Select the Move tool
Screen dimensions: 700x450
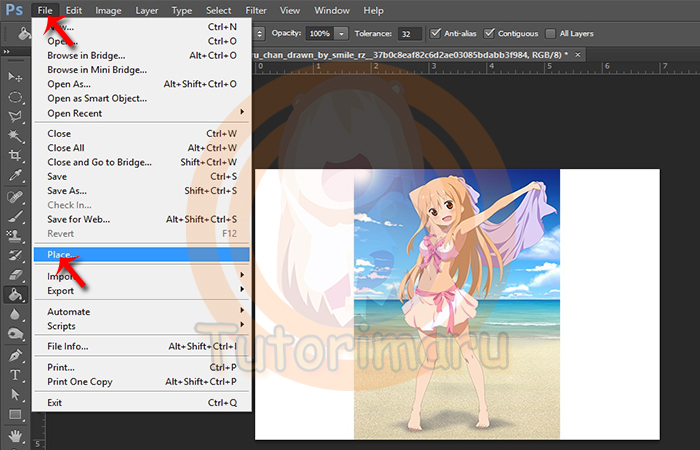[x=15, y=77]
